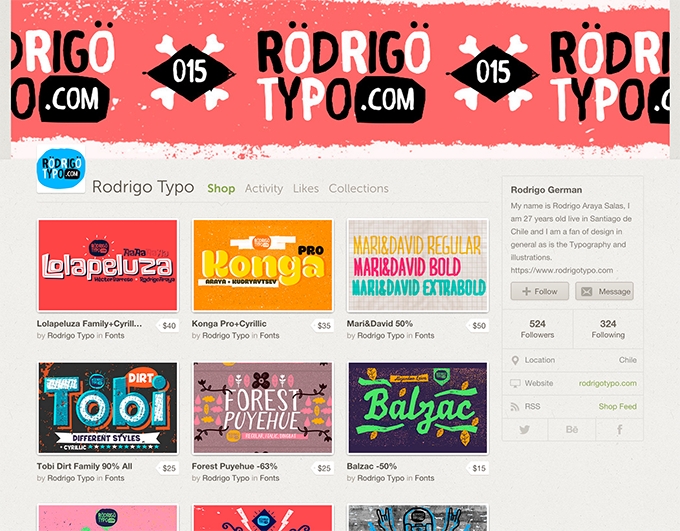The image size is (680, 531).
Task: Open the Mari&David font thumbnail
Action: click(418, 265)
